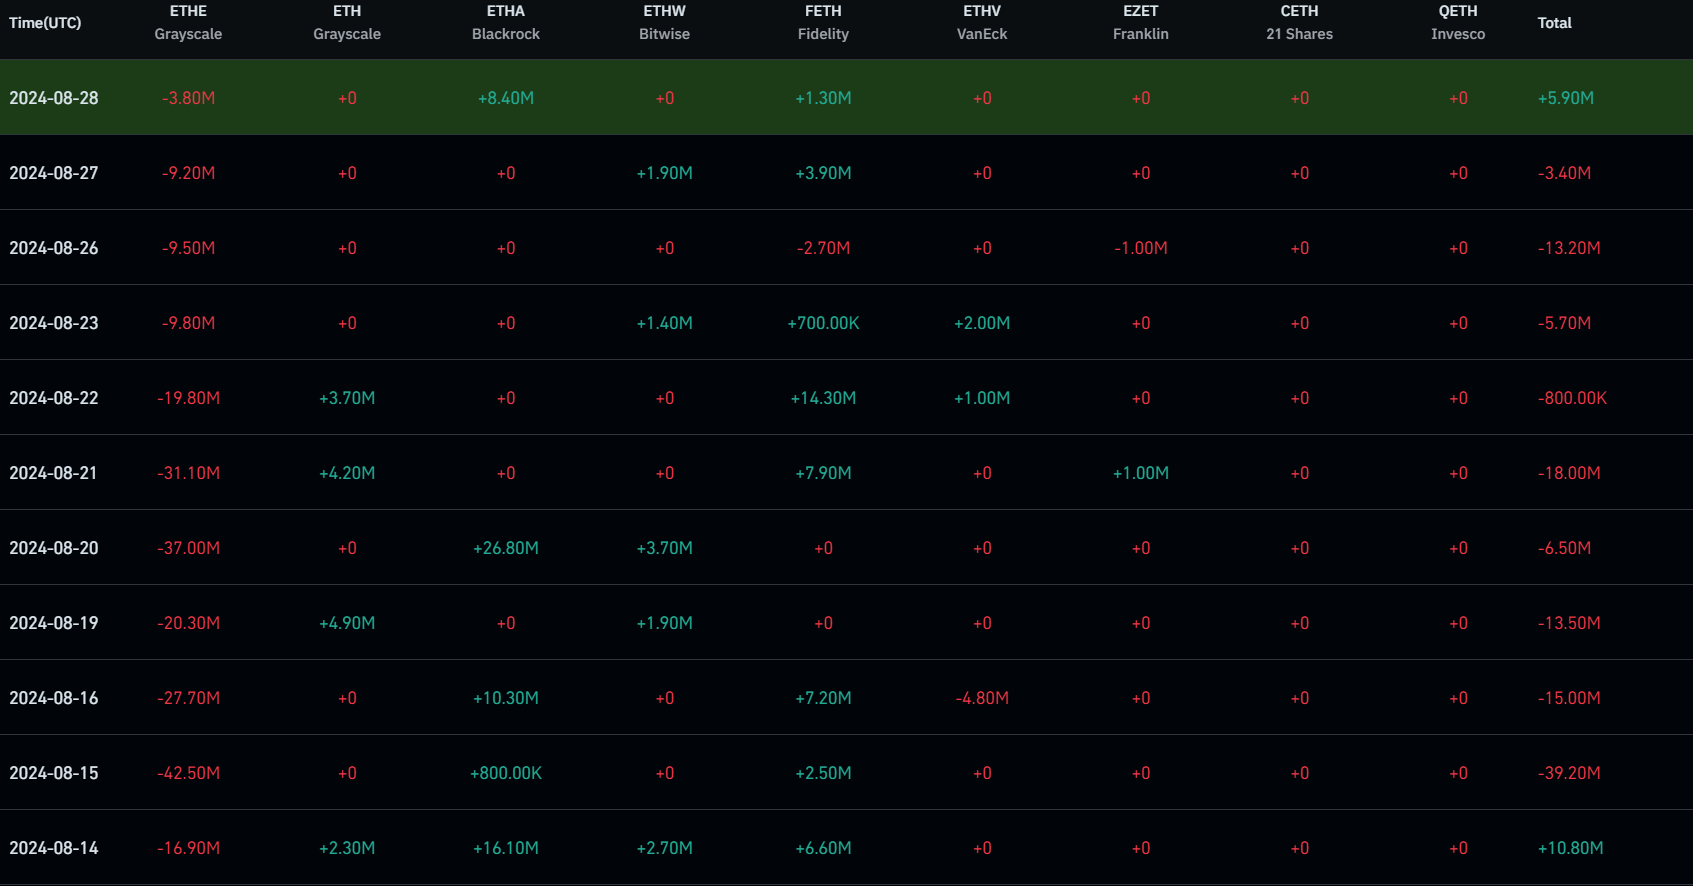Select the 2024-08-26 date cell
This screenshot has width=1693, height=886.
54,248
